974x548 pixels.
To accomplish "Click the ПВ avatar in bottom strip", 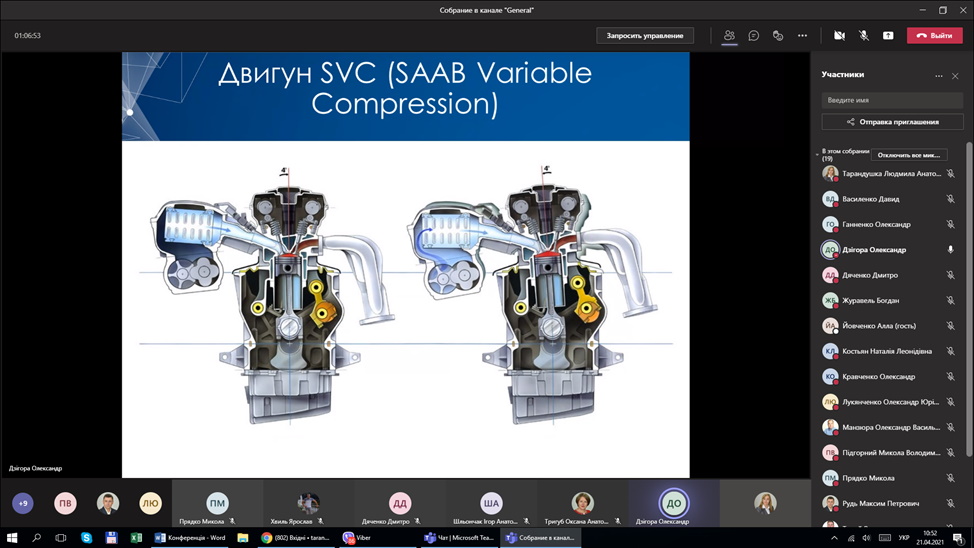I will pos(65,503).
